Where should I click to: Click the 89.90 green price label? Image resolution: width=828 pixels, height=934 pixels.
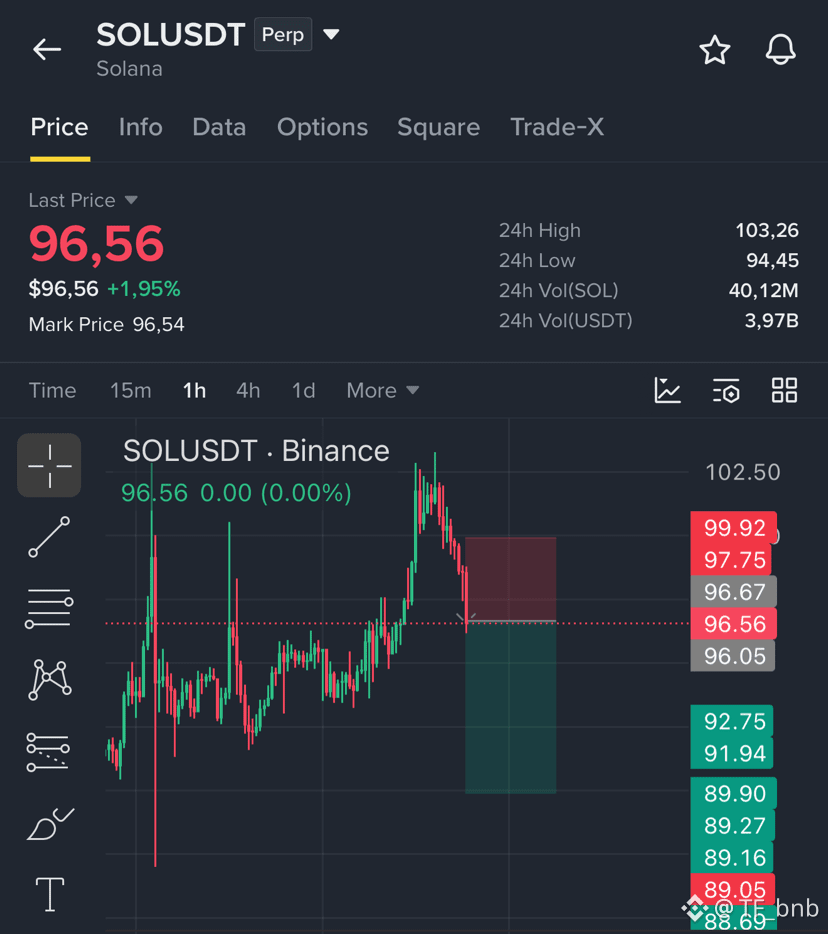[x=734, y=793]
